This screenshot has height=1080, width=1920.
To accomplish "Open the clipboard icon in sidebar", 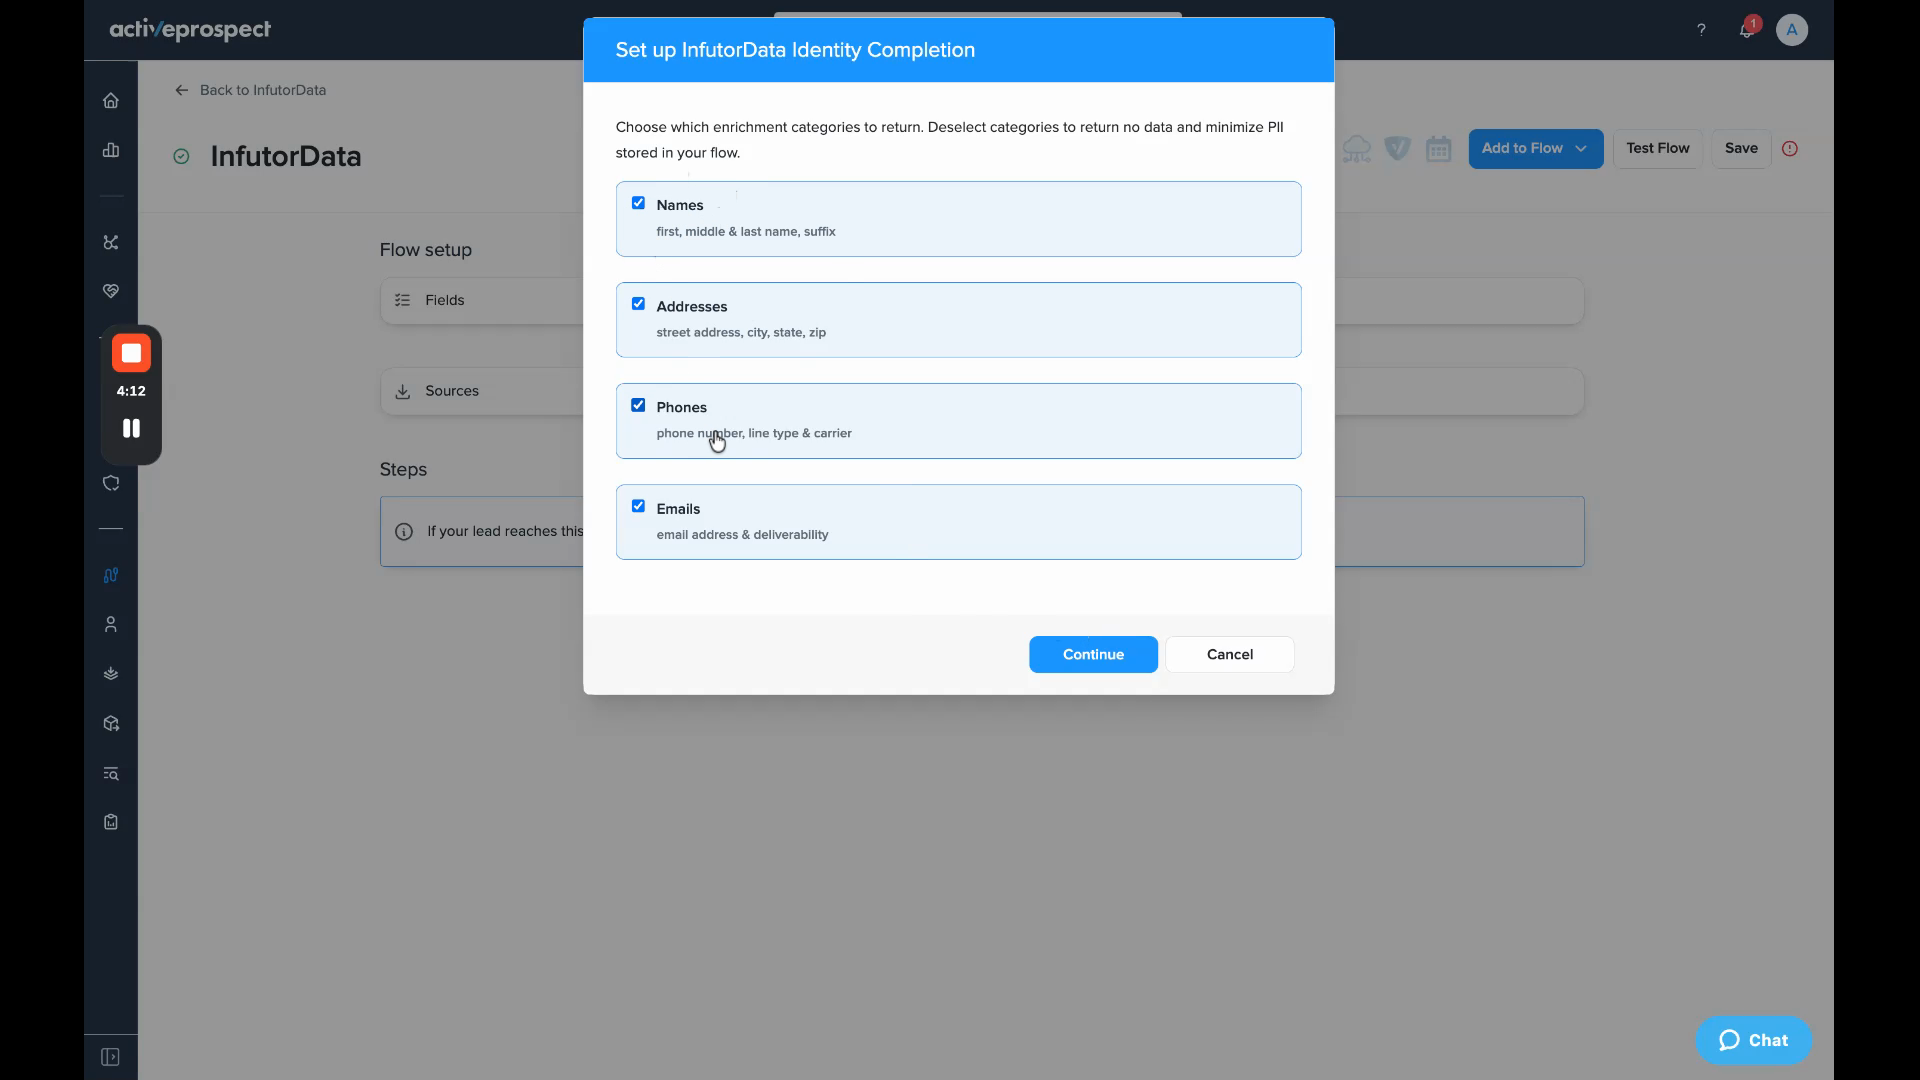I will click(x=111, y=822).
